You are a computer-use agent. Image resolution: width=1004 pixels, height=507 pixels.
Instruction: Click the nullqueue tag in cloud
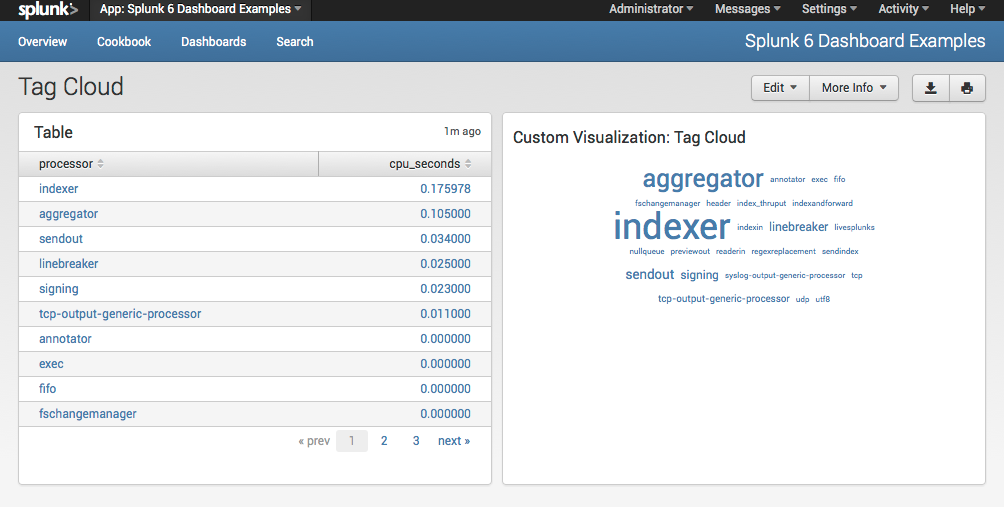tap(647, 252)
